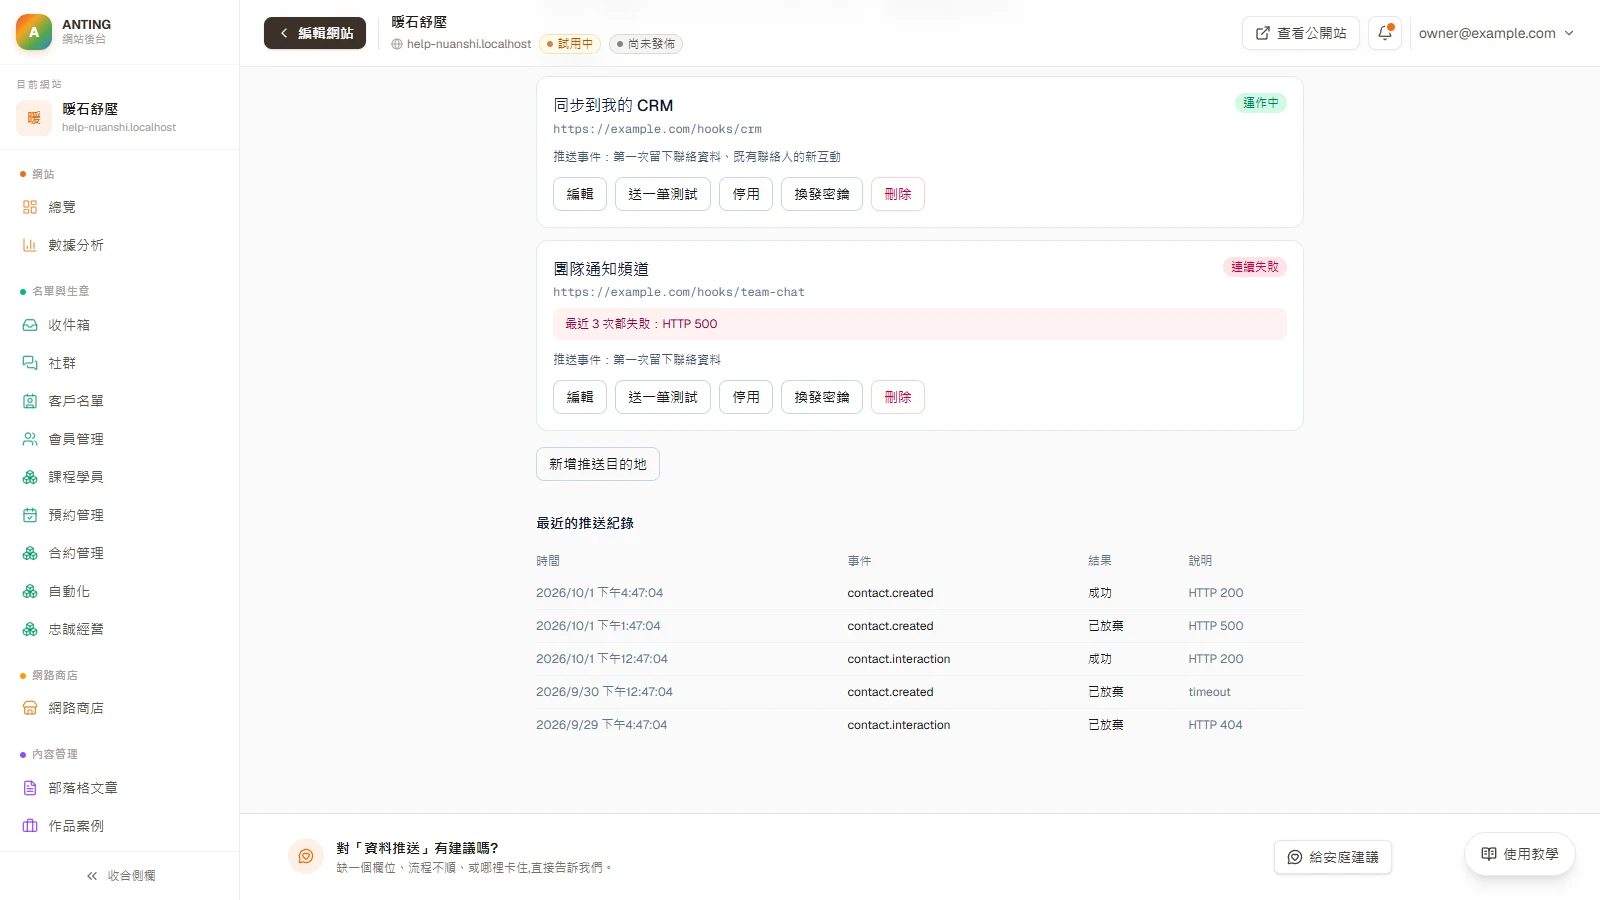Send a test to CRM destination

click(663, 194)
